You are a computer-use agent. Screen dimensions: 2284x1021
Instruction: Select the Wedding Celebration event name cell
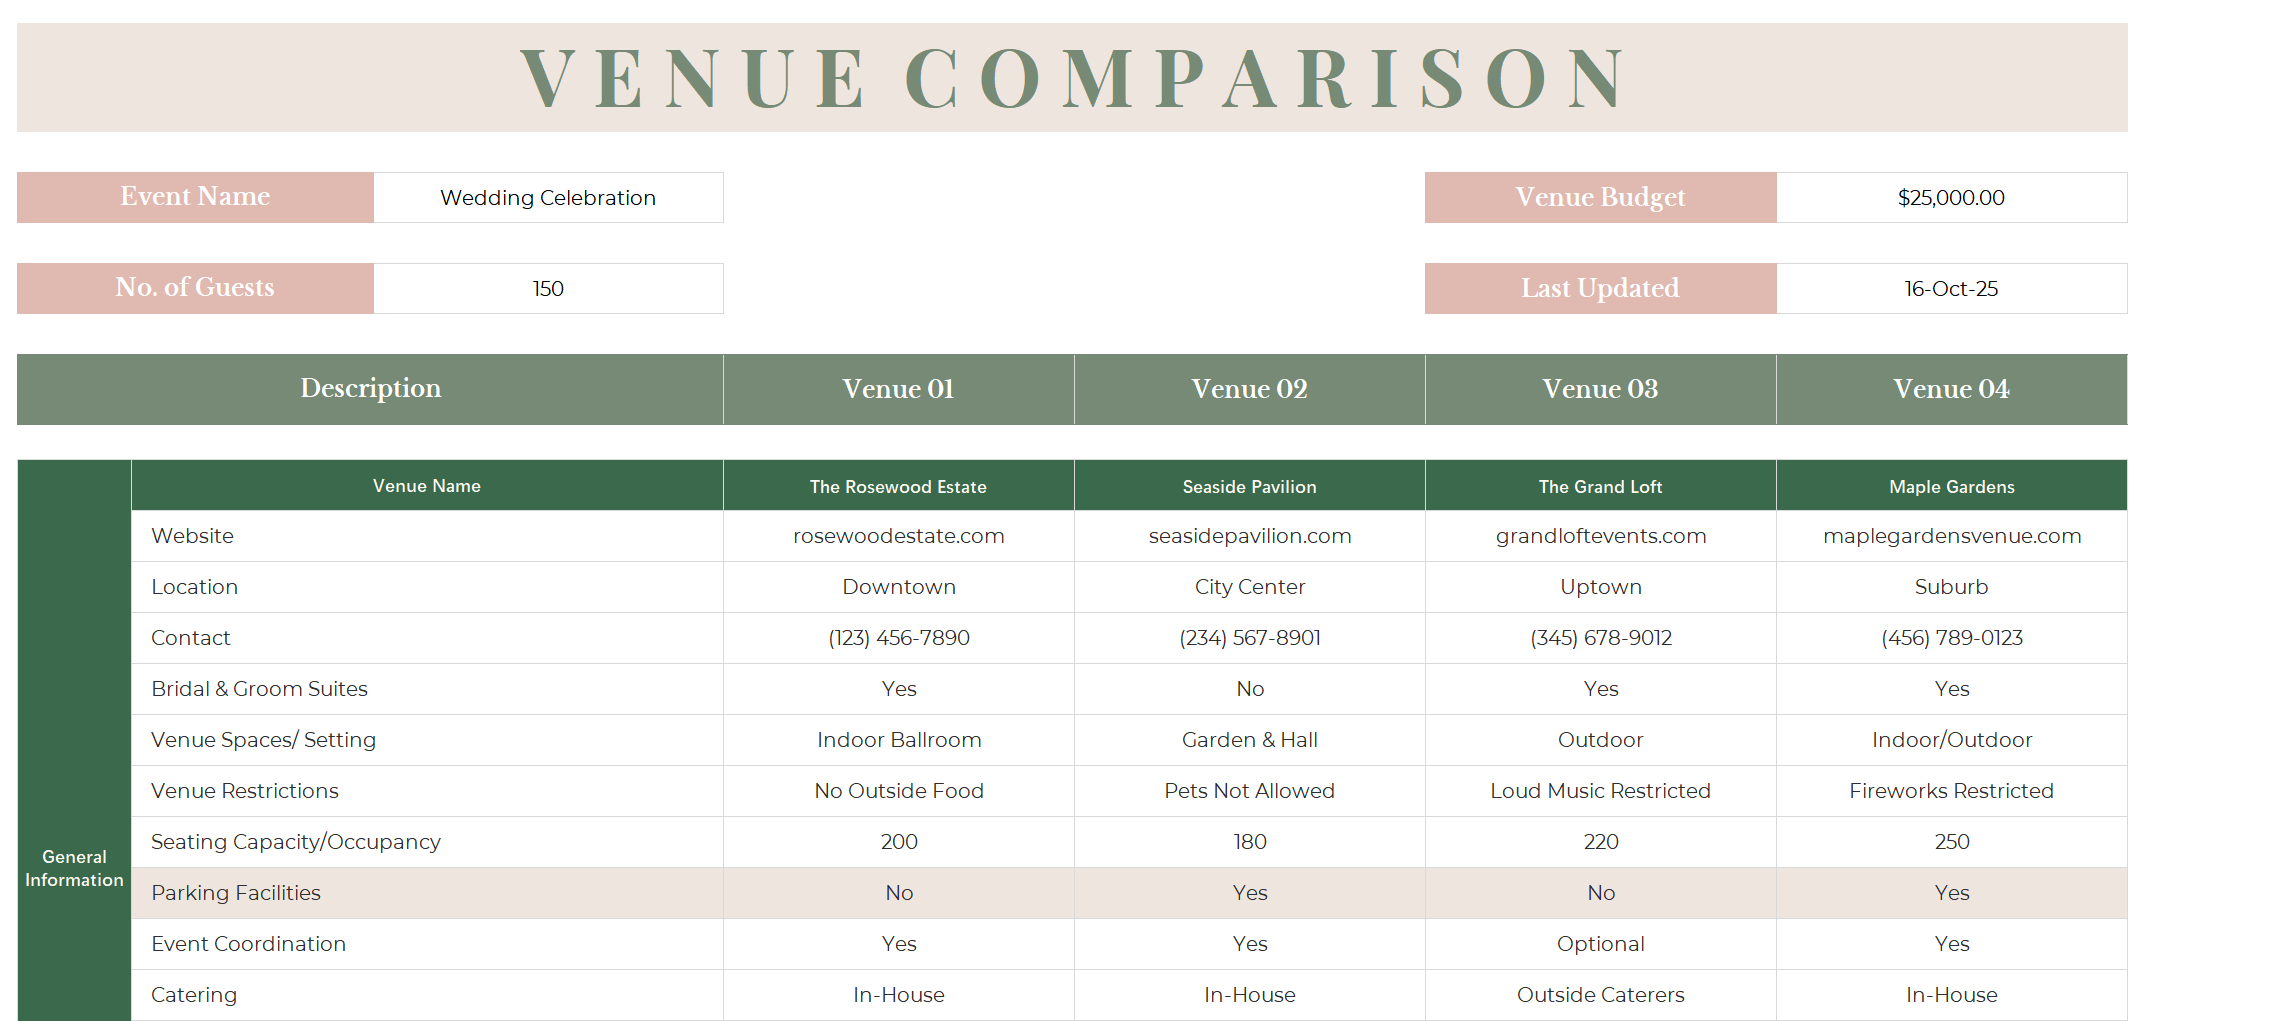(548, 197)
